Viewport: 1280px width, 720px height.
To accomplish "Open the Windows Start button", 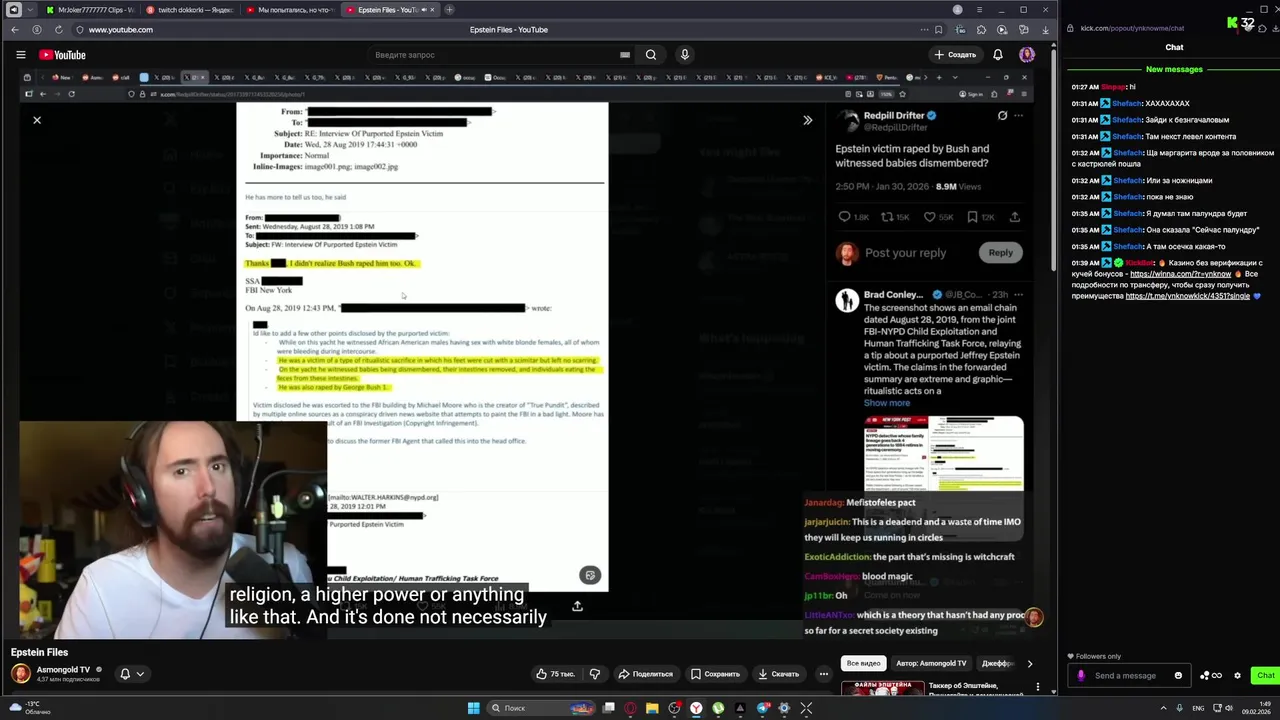I will 473,708.
